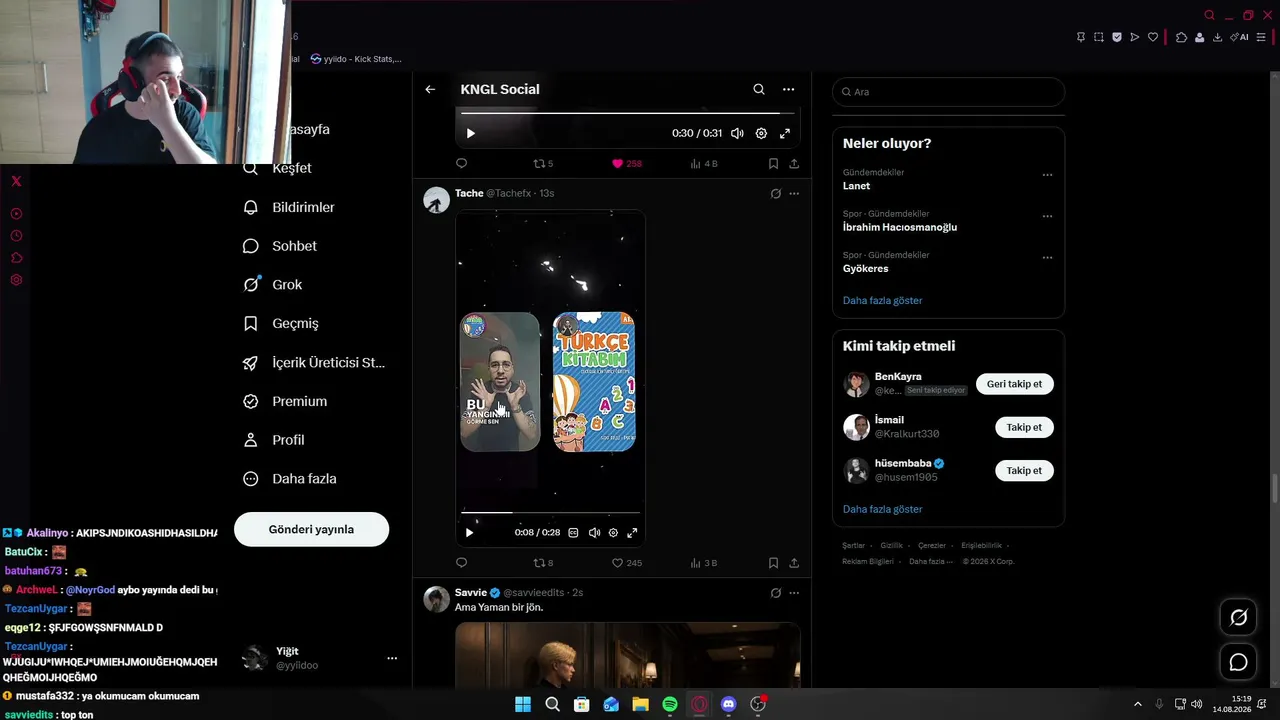Like Tache's post with 245 likes
Screen dimensions: 1280x720
[x=627, y=563]
